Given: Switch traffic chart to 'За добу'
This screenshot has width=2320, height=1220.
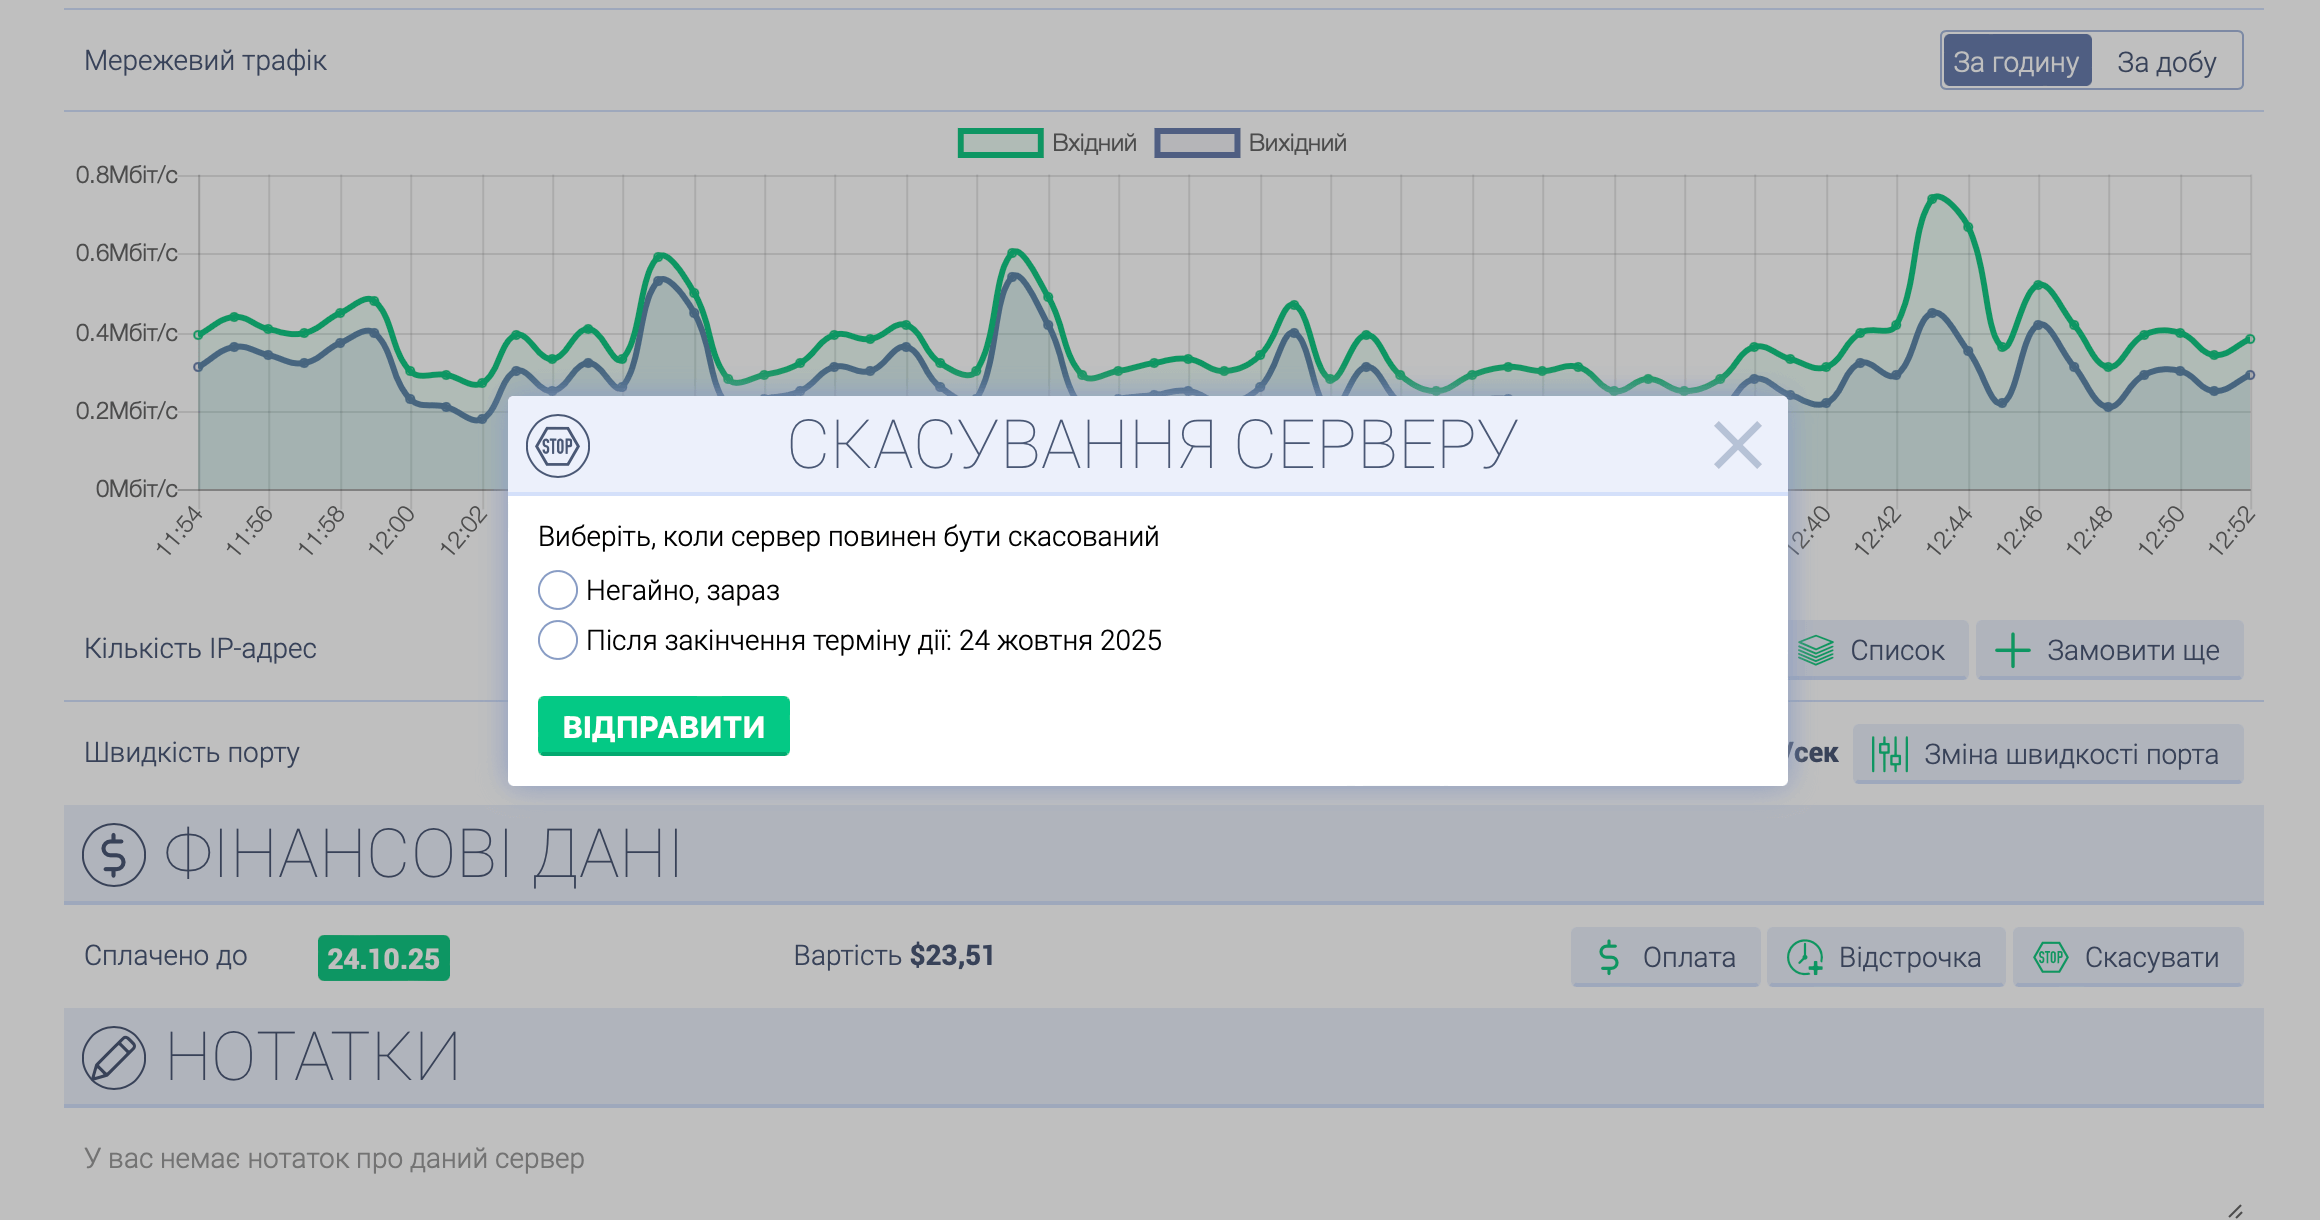Looking at the screenshot, I should tap(2166, 61).
